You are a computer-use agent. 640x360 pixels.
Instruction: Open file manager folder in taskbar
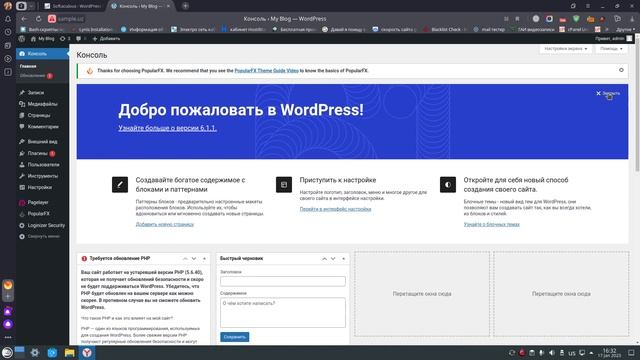[69, 353]
